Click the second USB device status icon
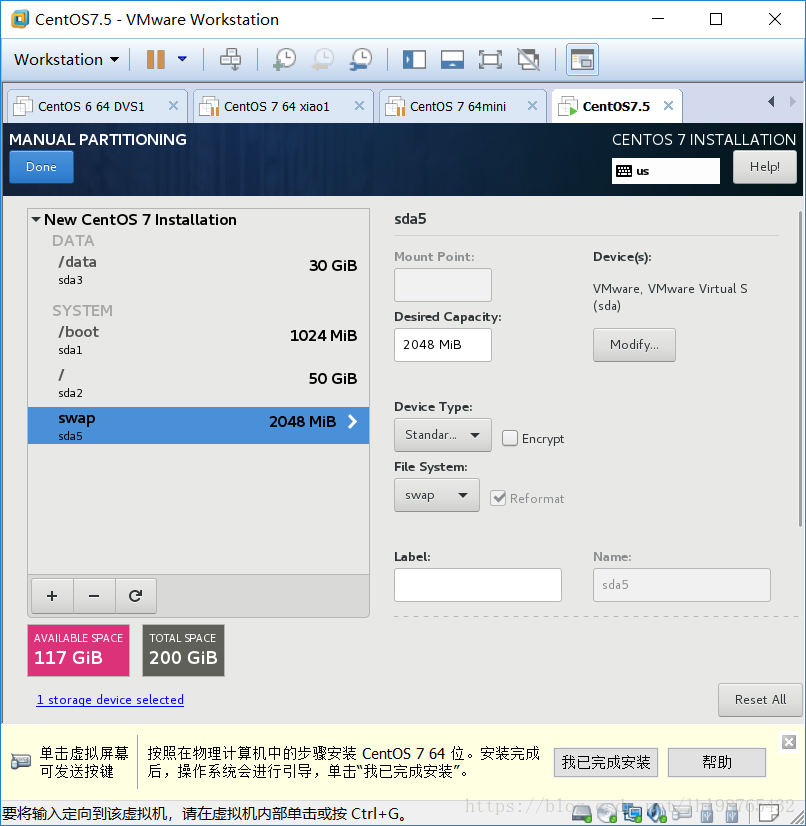Image resolution: width=806 pixels, height=826 pixels. 732,813
